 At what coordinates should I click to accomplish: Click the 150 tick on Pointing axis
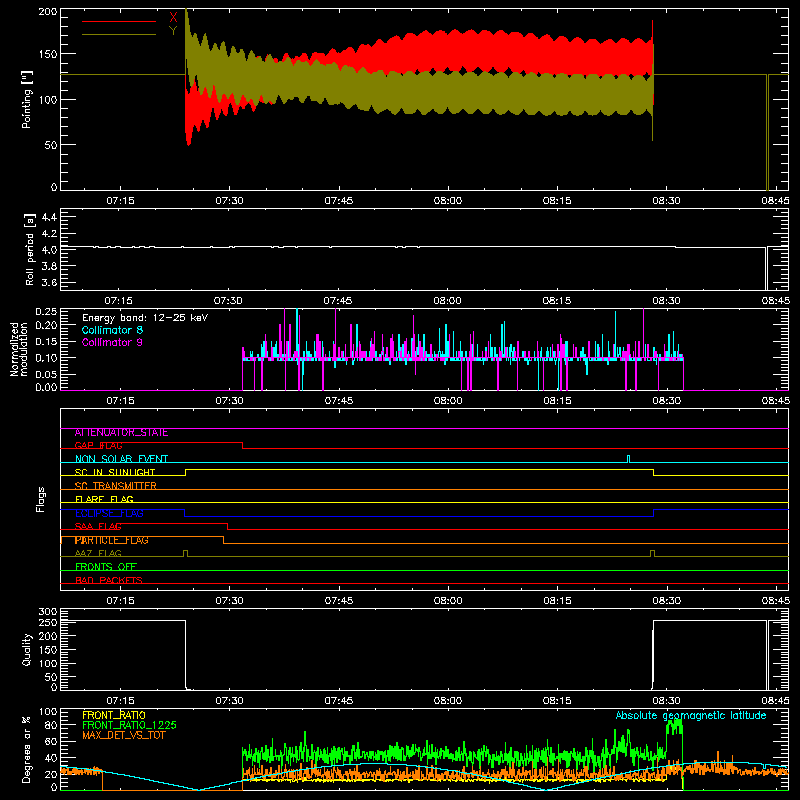coord(48,54)
